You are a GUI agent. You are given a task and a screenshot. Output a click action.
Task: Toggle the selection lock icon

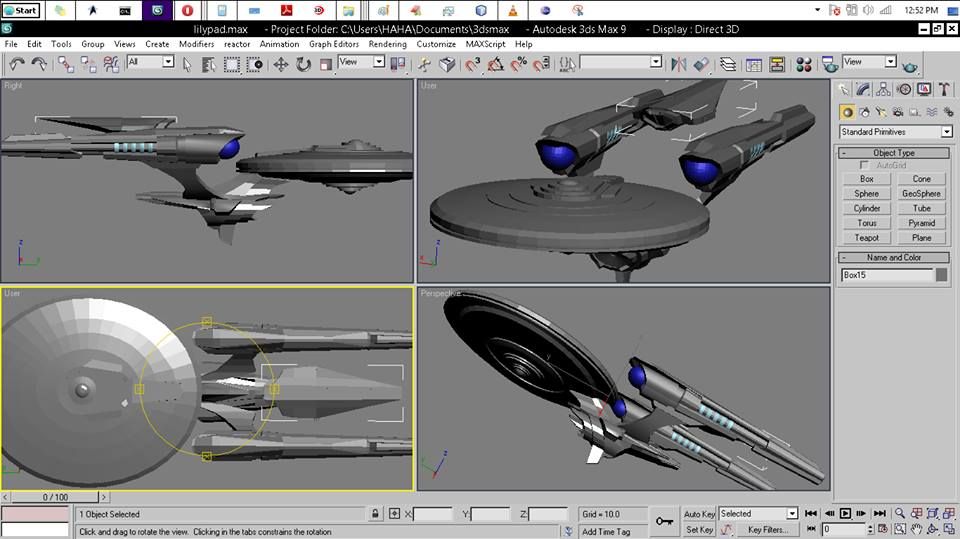(x=375, y=514)
